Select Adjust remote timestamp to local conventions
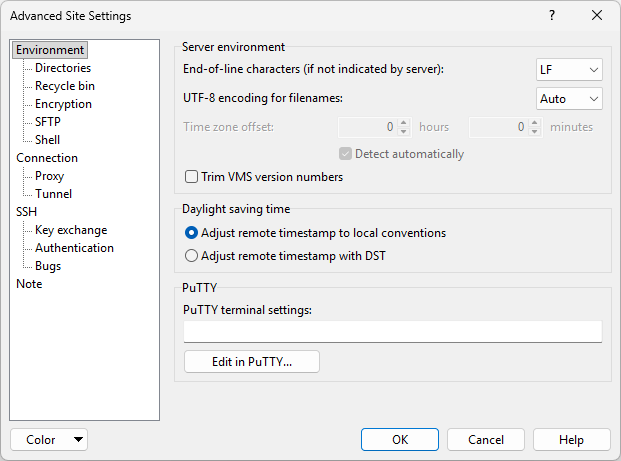The width and height of the screenshot is (621, 461). point(192,233)
